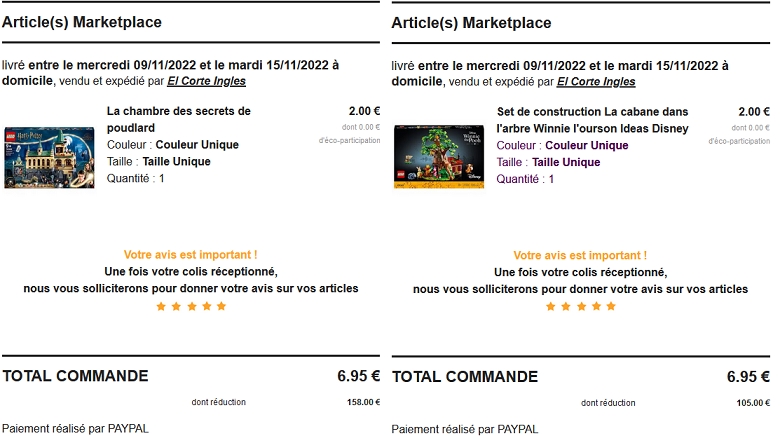This screenshot has width=780, height=436.
Task: Click 'dont réduction' label in right order
Action: [x=608, y=403]
